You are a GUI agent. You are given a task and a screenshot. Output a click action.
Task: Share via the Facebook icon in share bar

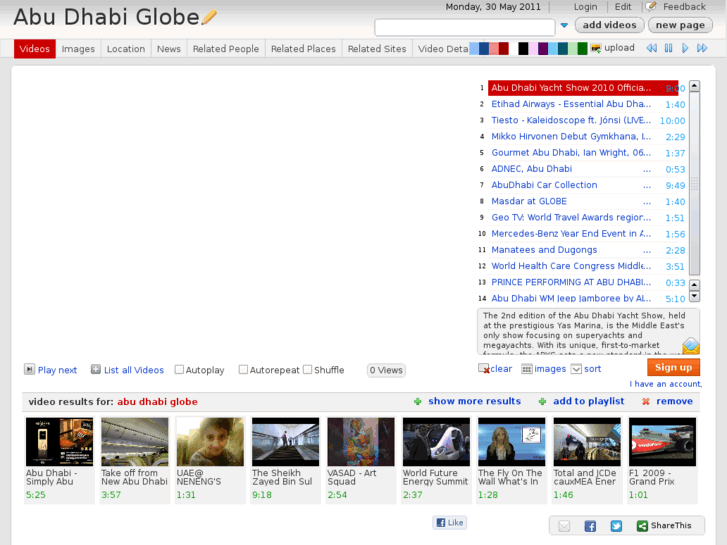[x=590, y=526]
